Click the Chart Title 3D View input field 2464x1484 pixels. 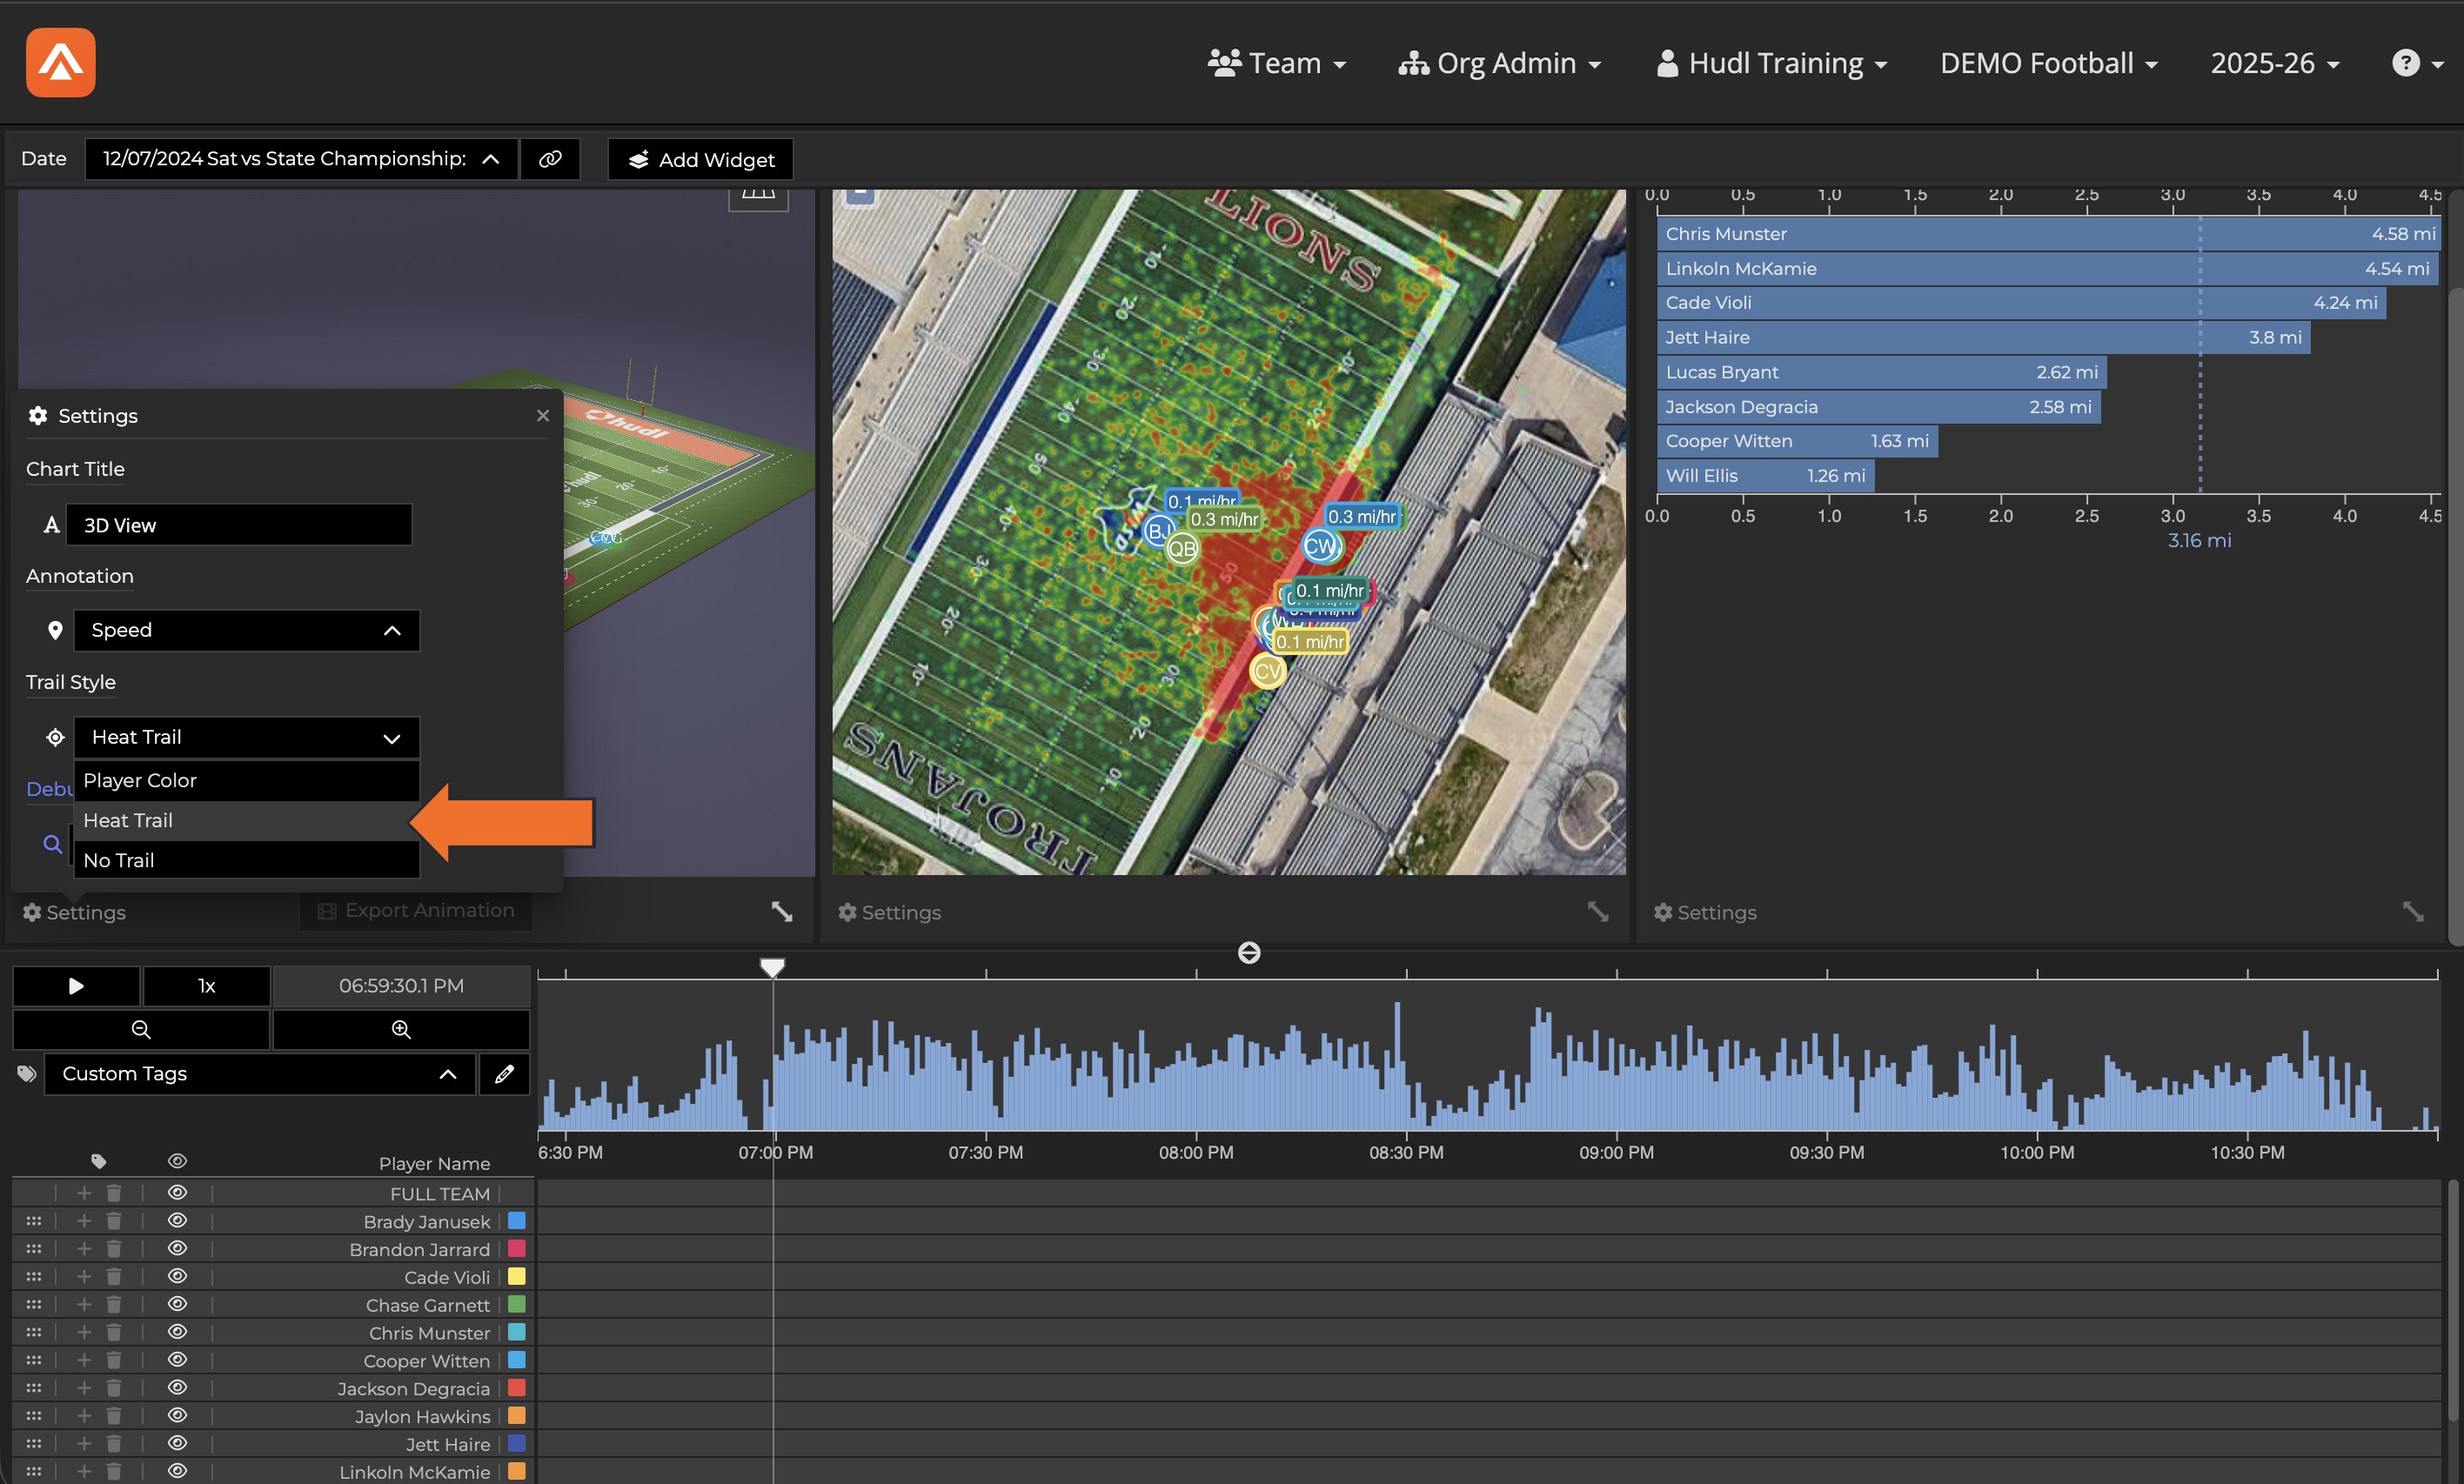[239, 525]
